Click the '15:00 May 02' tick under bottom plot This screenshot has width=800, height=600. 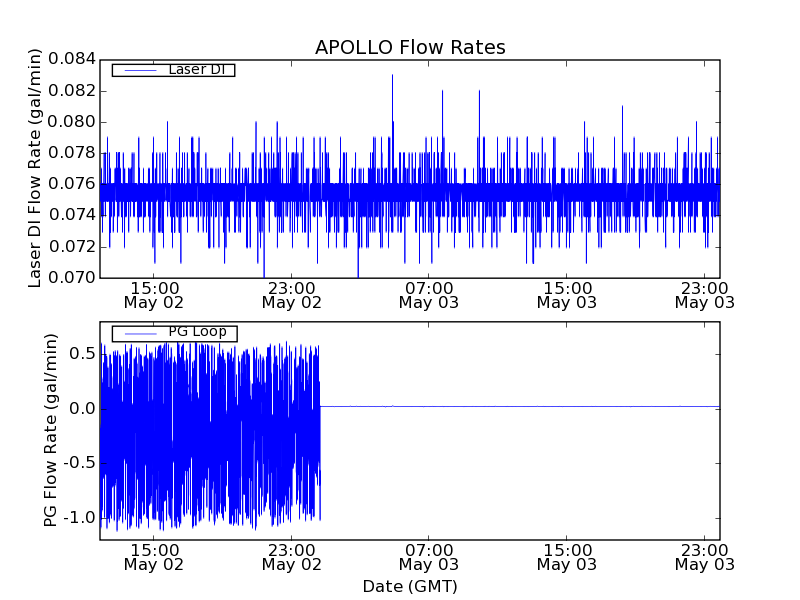153,557
